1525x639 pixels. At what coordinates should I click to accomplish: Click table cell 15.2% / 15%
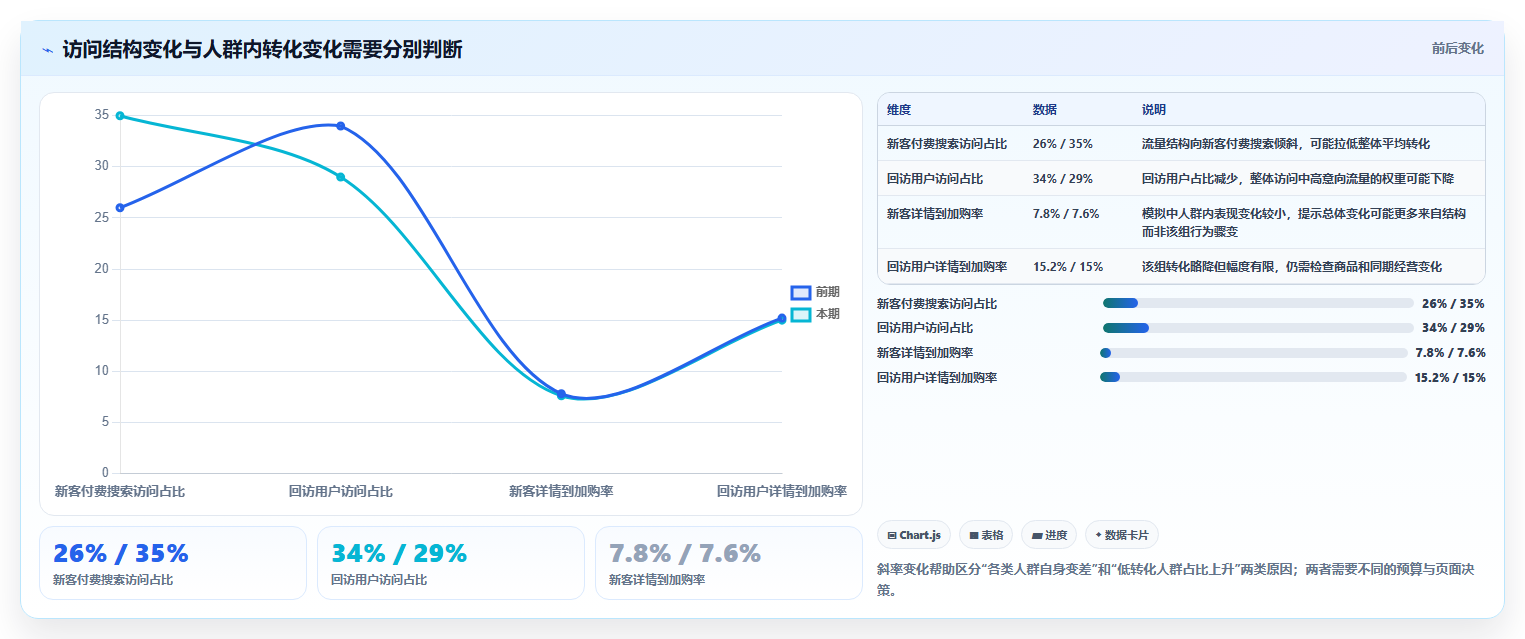tap(1068, 266)
